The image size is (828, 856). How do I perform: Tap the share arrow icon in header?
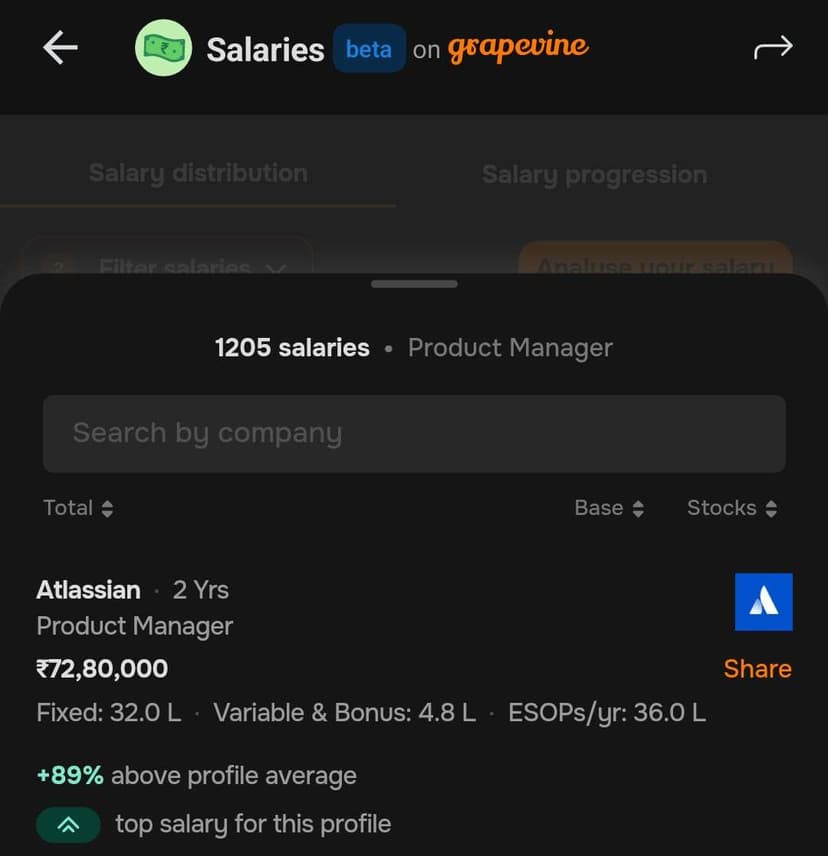tap(773, 48)
